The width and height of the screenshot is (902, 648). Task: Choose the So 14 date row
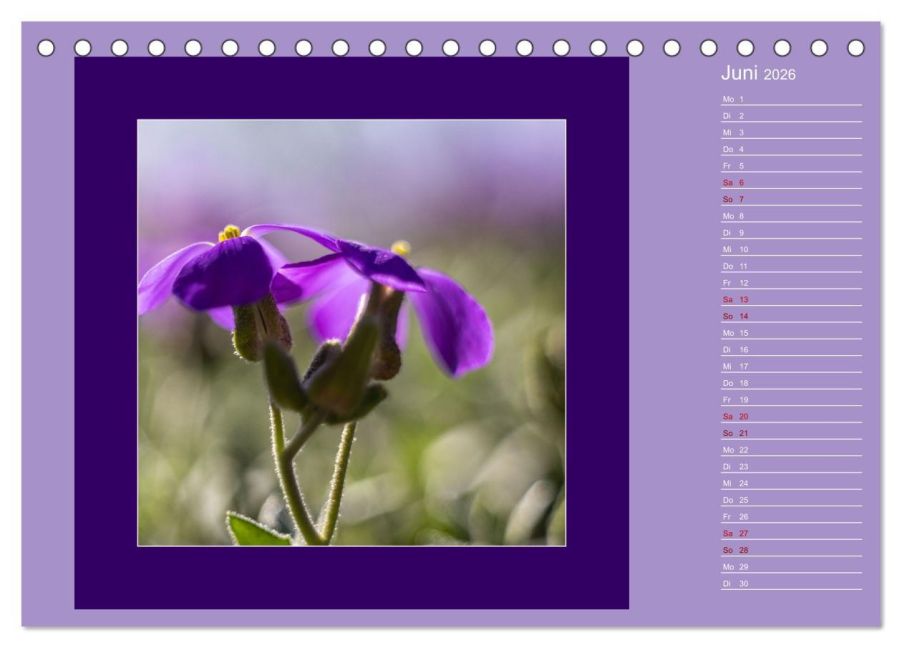tap(735, 316)
